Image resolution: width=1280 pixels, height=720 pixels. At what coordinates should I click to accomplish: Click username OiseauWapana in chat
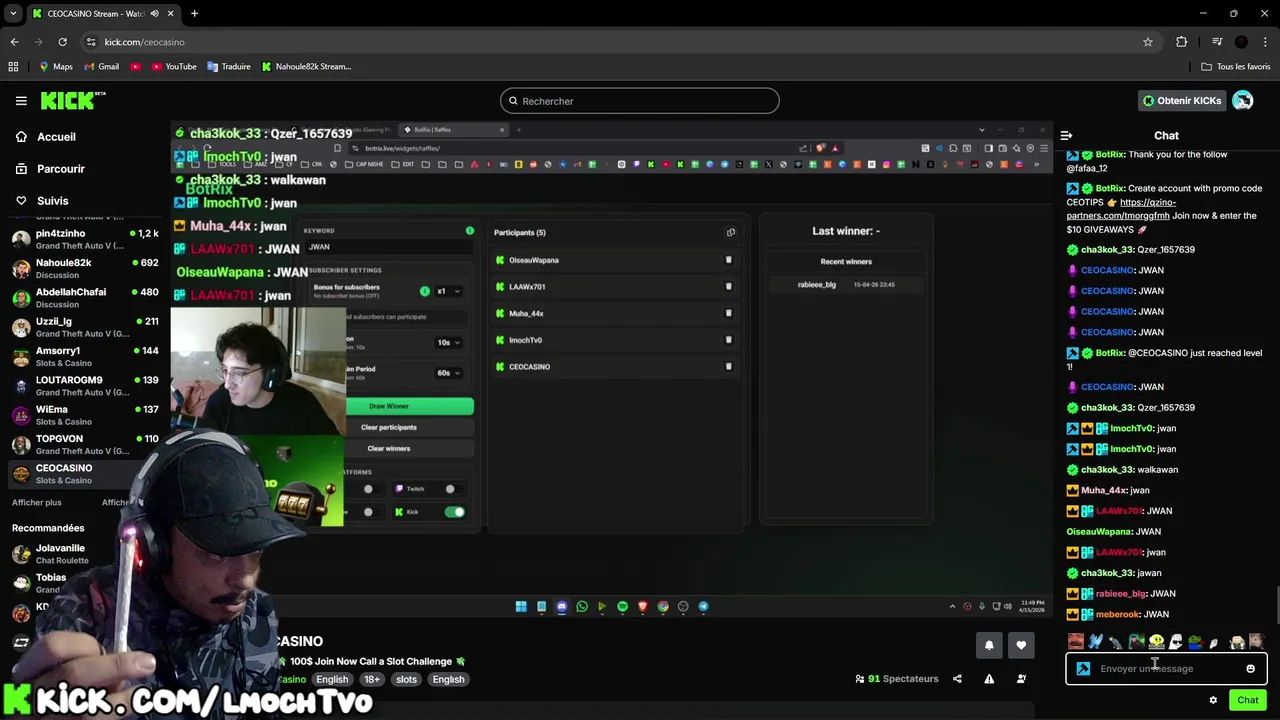coord(1099,532)
